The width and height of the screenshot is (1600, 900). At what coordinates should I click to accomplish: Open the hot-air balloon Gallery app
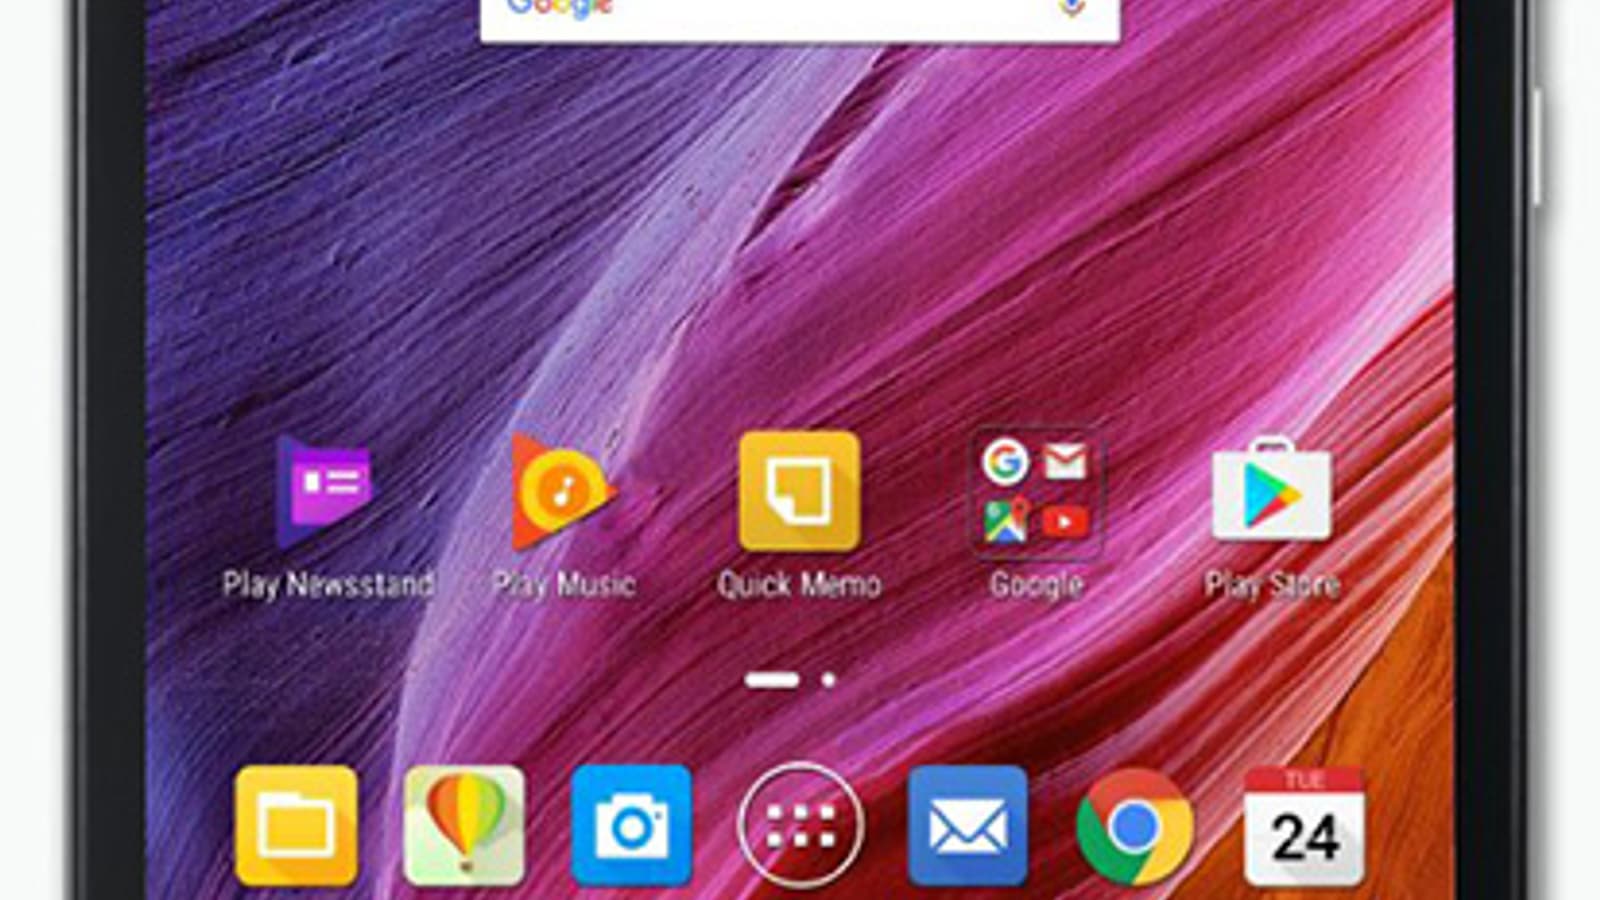(x=464, y=826)
